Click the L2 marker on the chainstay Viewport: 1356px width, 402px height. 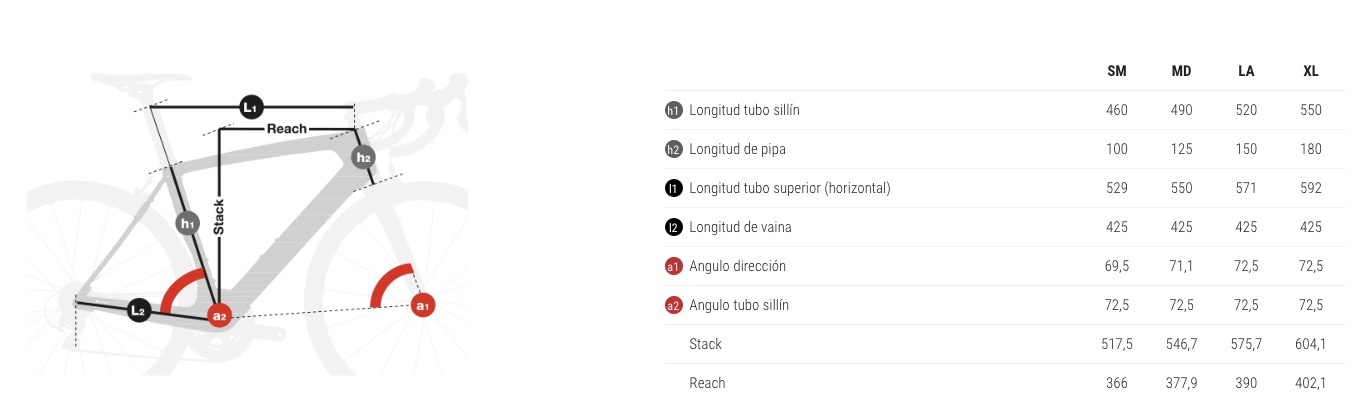click(139, 311)
